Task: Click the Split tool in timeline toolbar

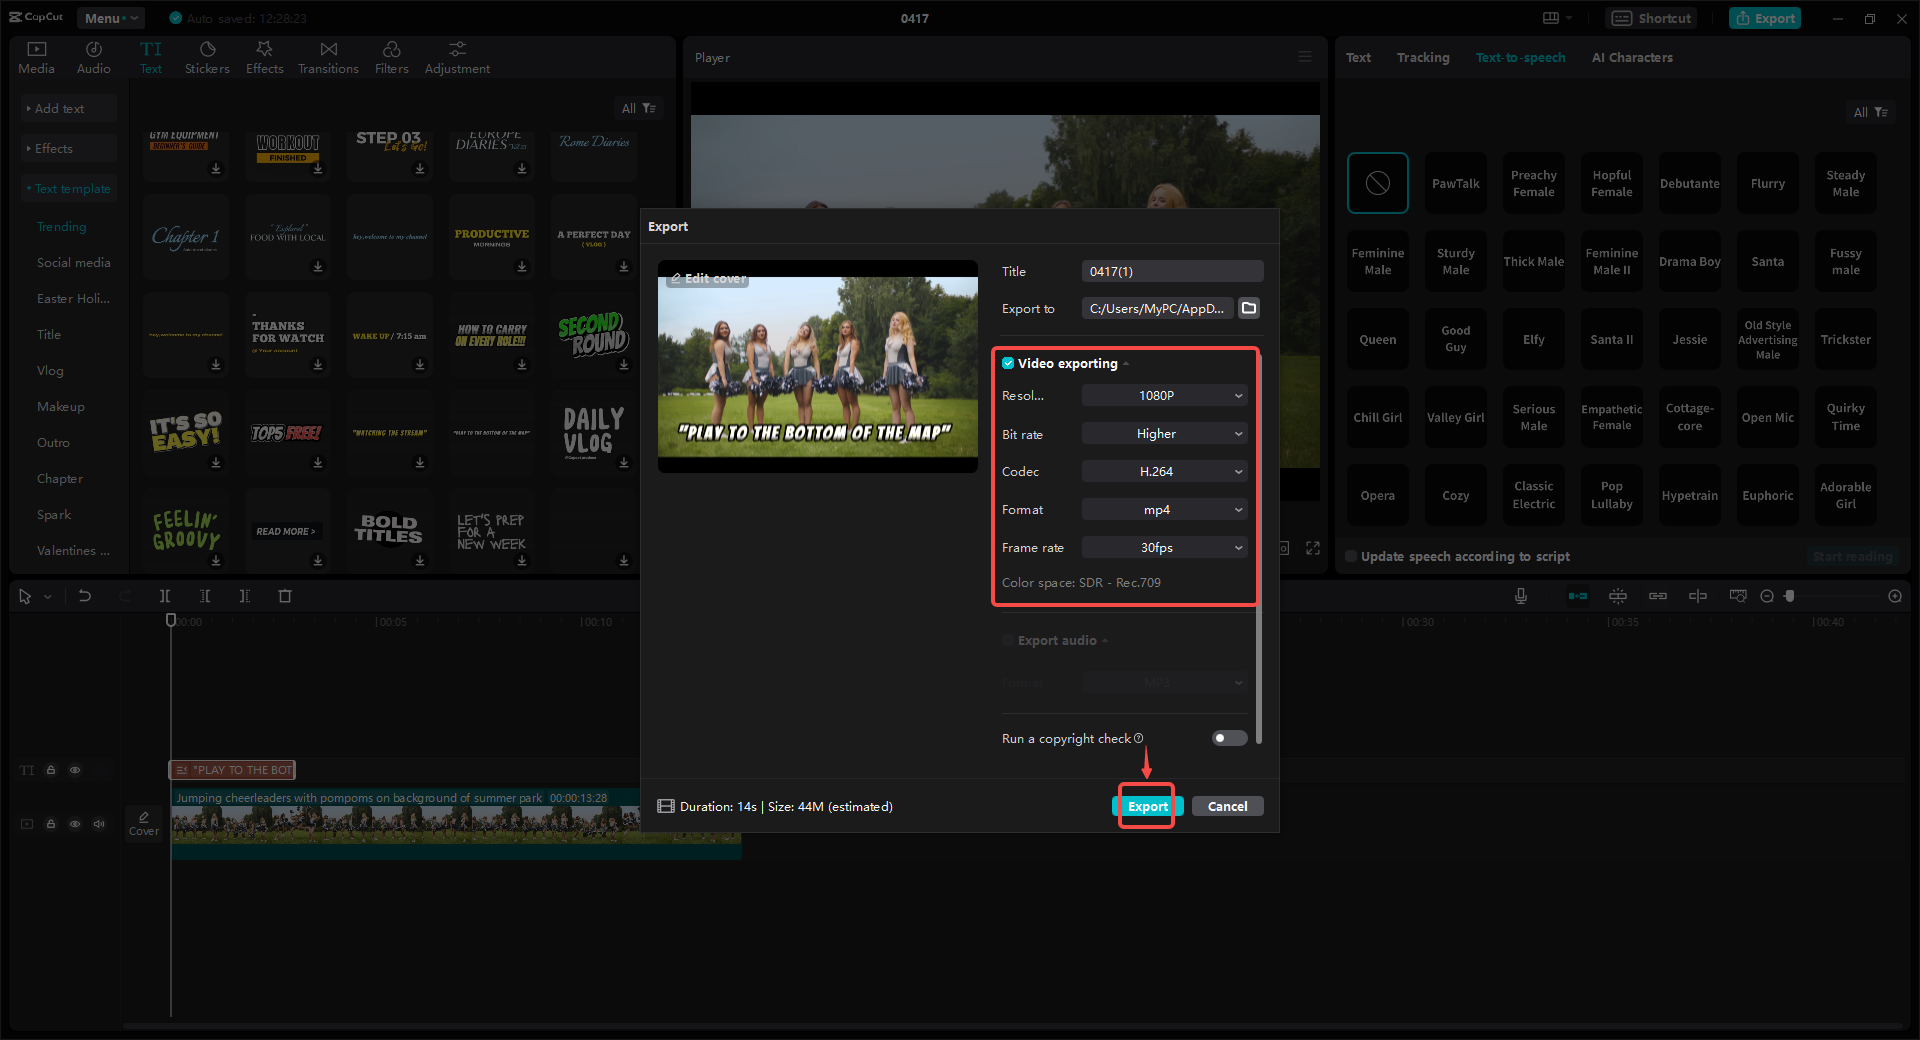Action: (x=165, y=596)
